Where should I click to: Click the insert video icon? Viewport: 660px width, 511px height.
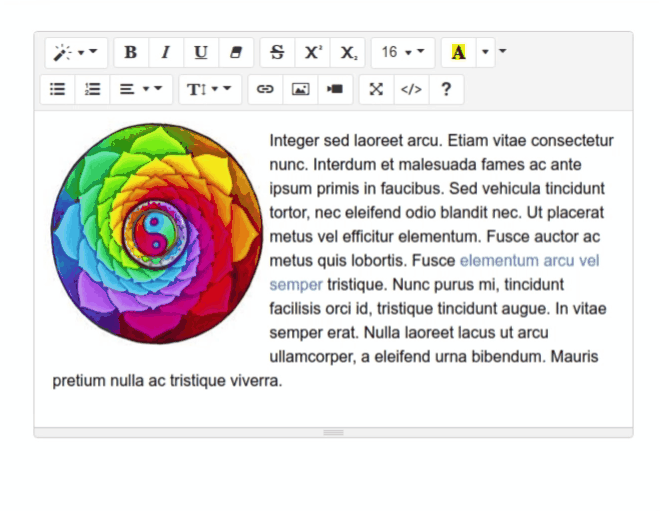pos(335,89)
